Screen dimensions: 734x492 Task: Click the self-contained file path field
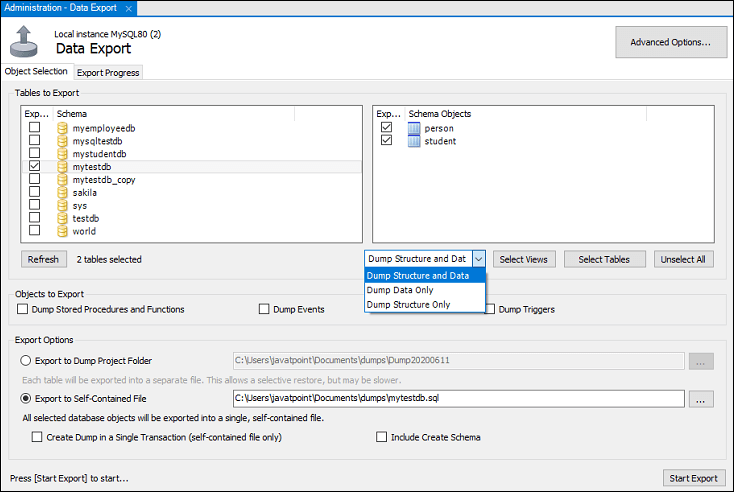click(x=458, y=399)
